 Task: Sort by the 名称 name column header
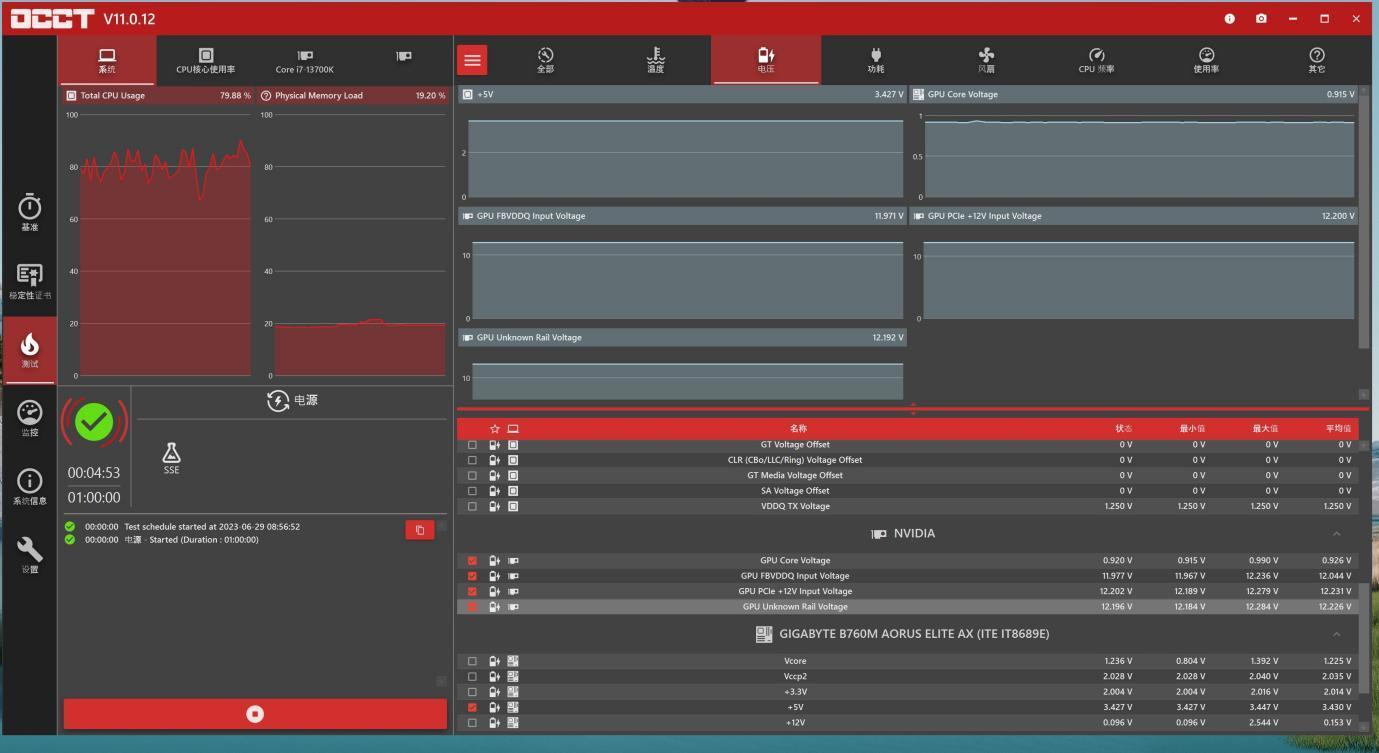coord(798,429)
